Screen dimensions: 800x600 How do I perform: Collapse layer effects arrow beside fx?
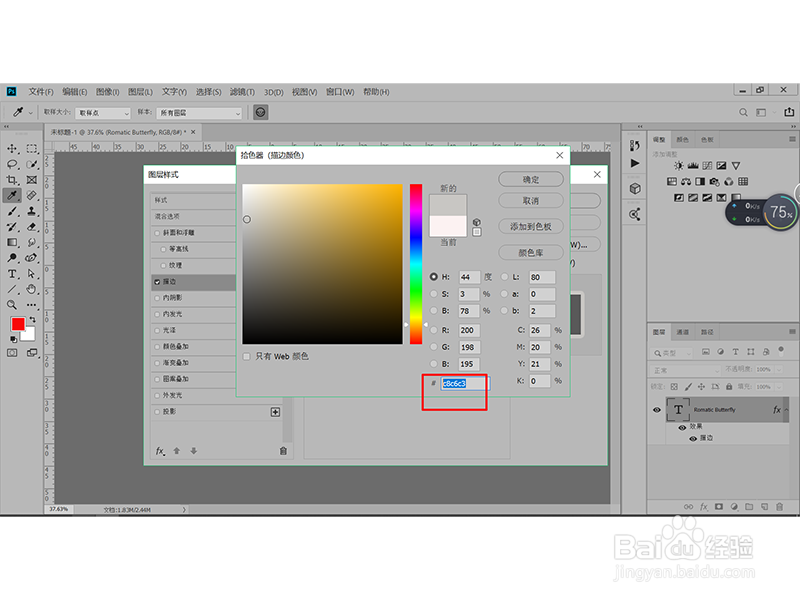point(786,410)
